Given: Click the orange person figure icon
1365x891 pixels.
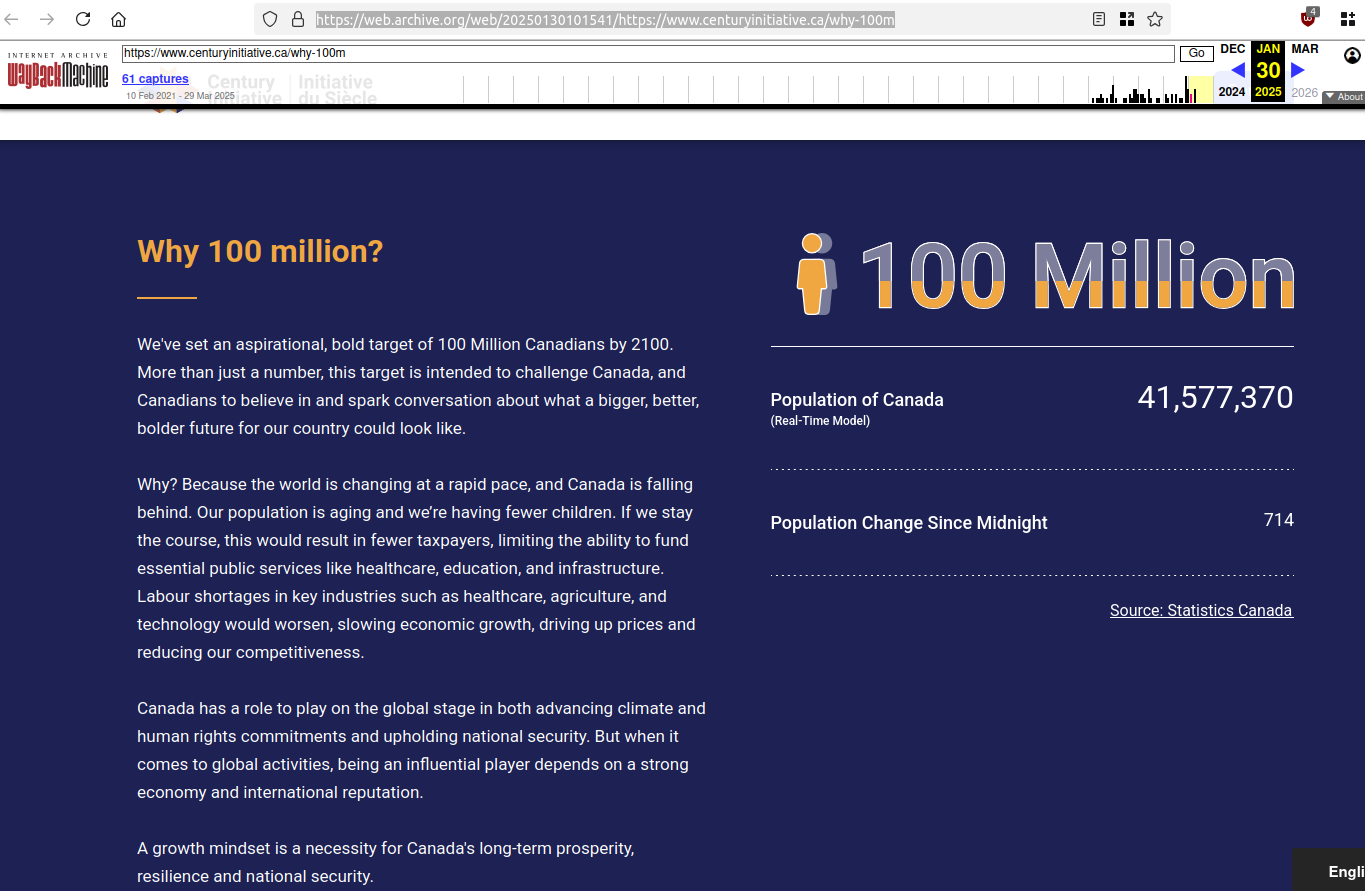Looking at the screenshot, I should click(816, 274).
